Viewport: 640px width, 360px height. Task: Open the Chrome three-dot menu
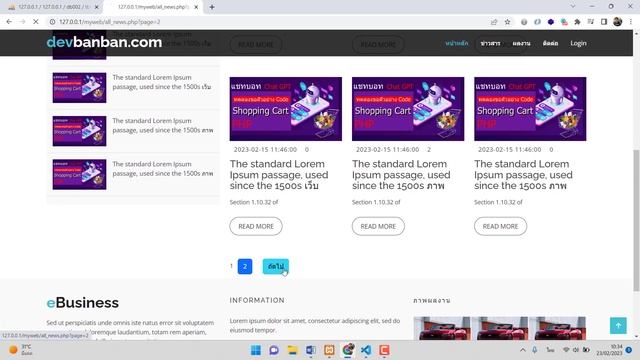coord(631,22)
